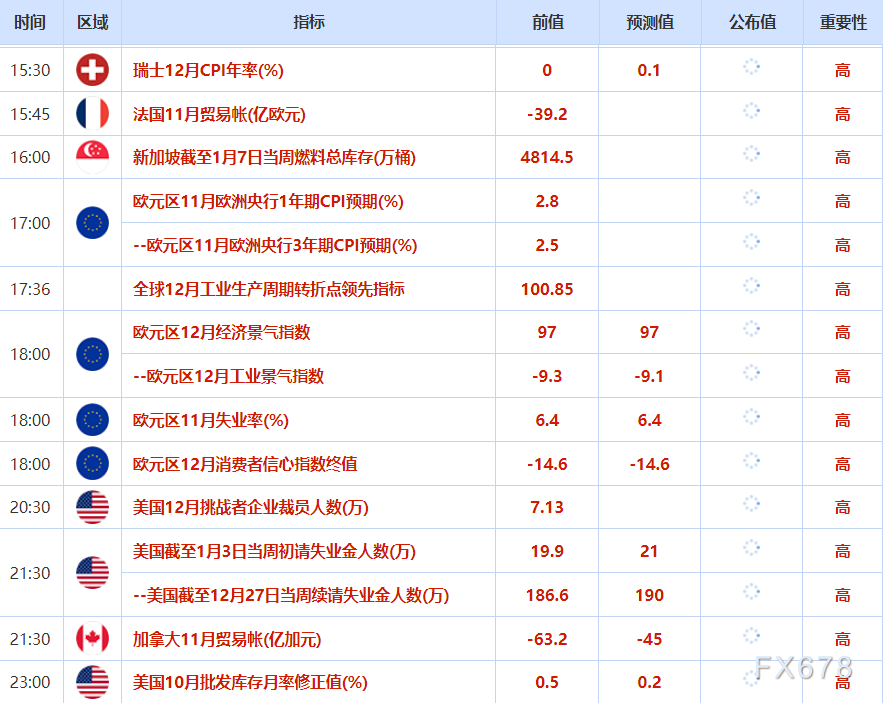Click the value 4814.5 in 前值 column
This screenshot has height=703, width=883.
tap(547, 157)
